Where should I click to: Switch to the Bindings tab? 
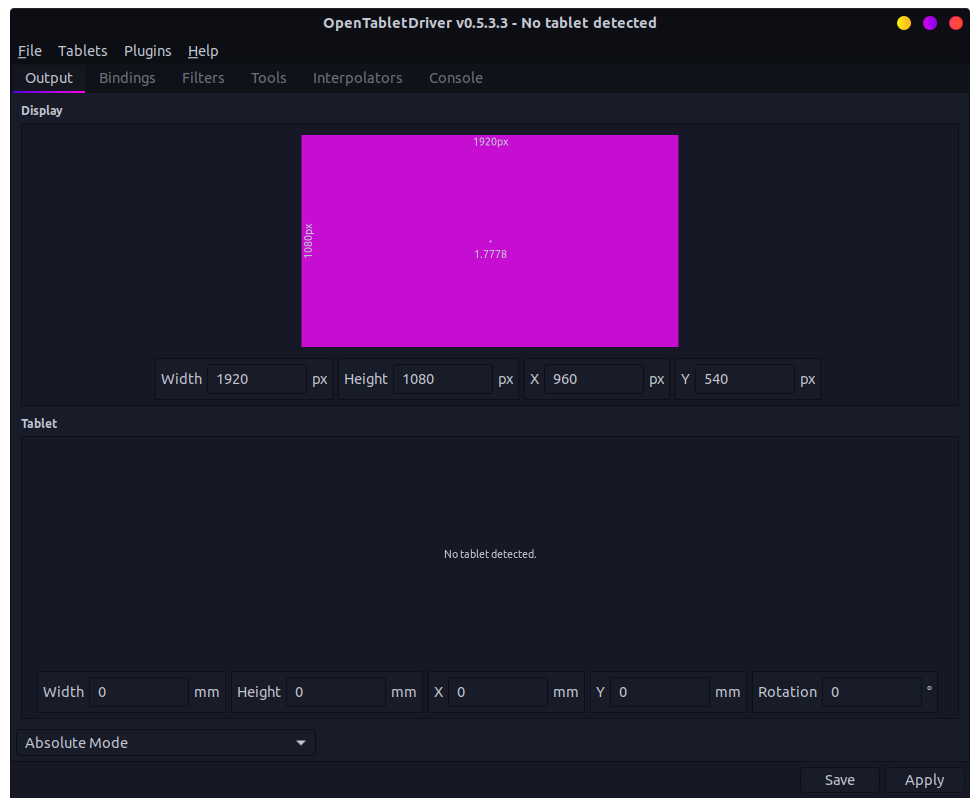[x=127, y=78]
